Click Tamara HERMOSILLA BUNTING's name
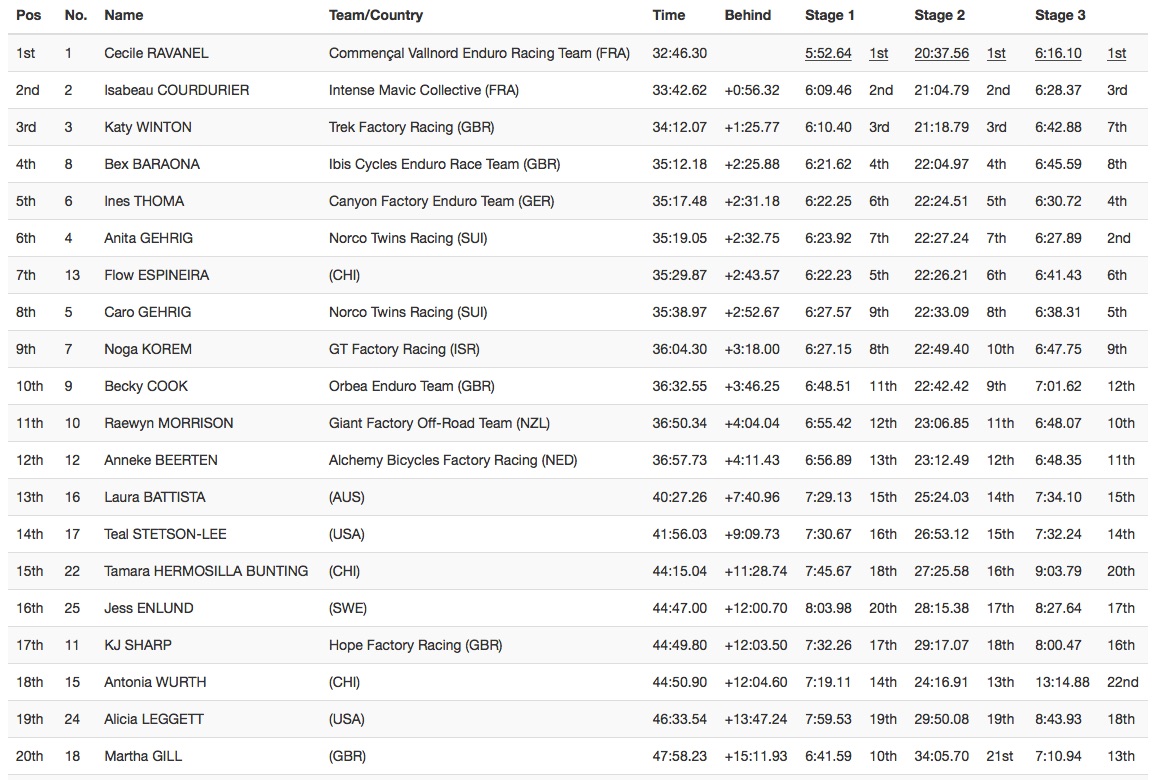The image size is (1159, 780). click(x=206, y=571)
